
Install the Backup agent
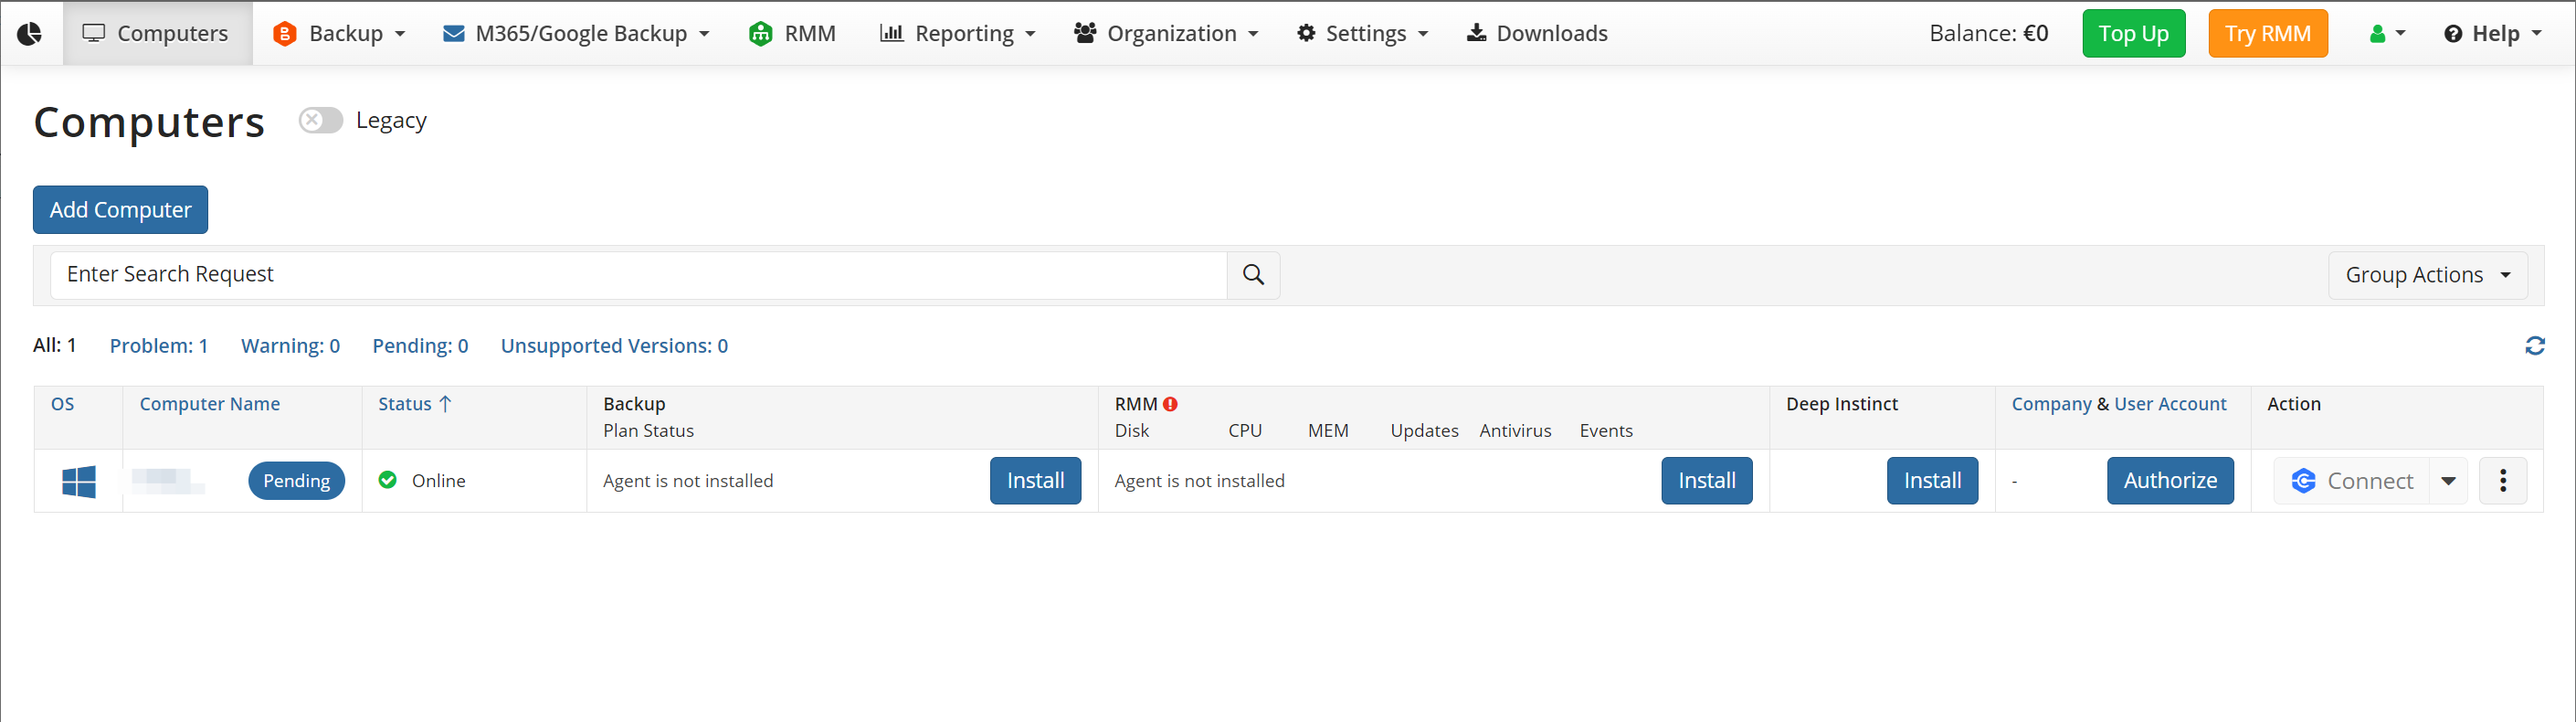1035,481
